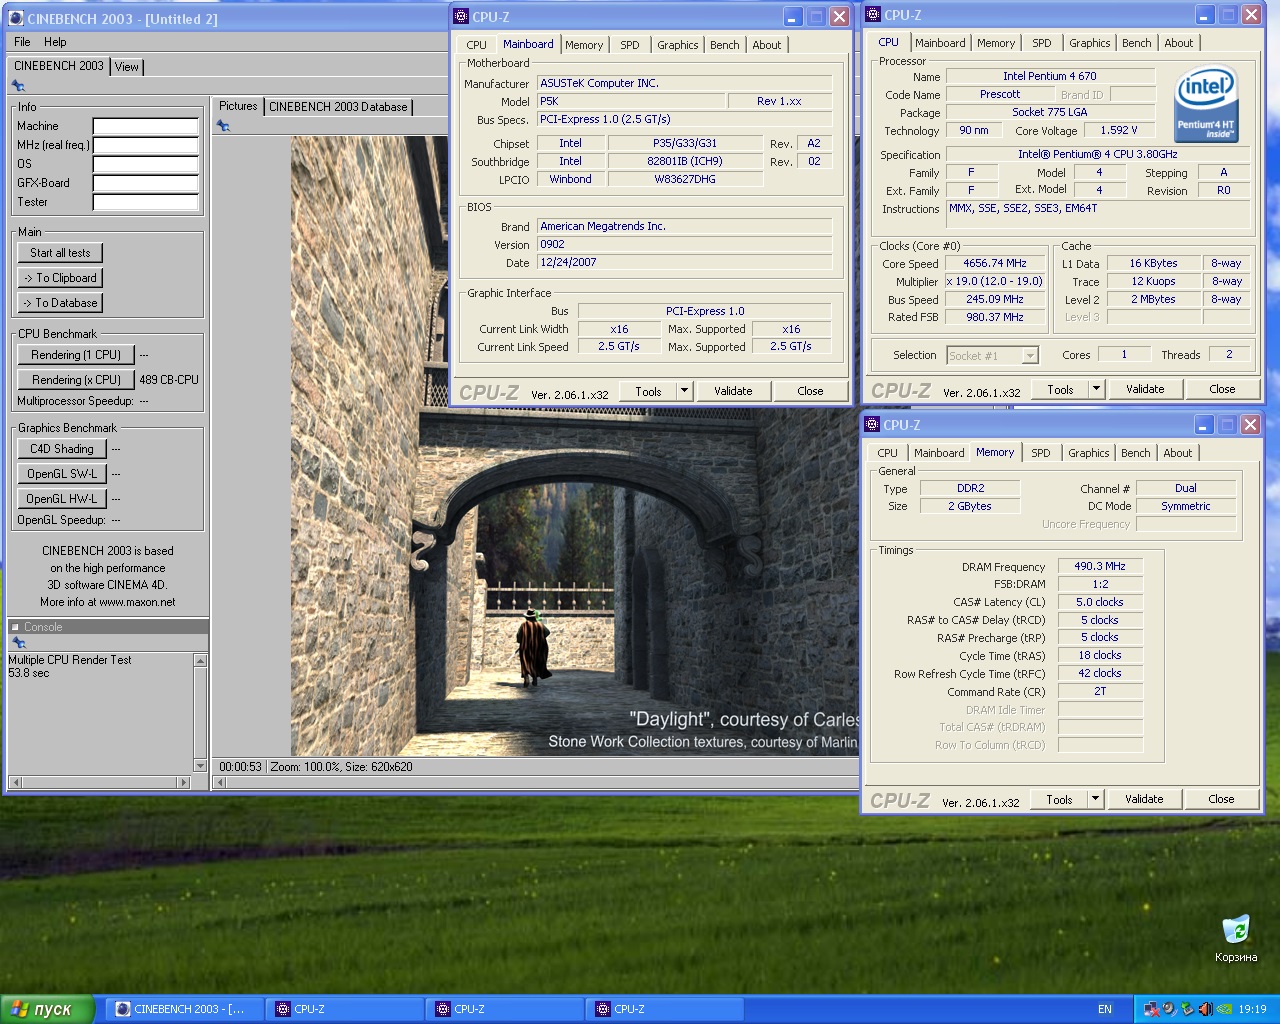
Task: Open Tools dropdown arrow in Mainboard CPU-Z window
Action: click(x=685, y=391)
